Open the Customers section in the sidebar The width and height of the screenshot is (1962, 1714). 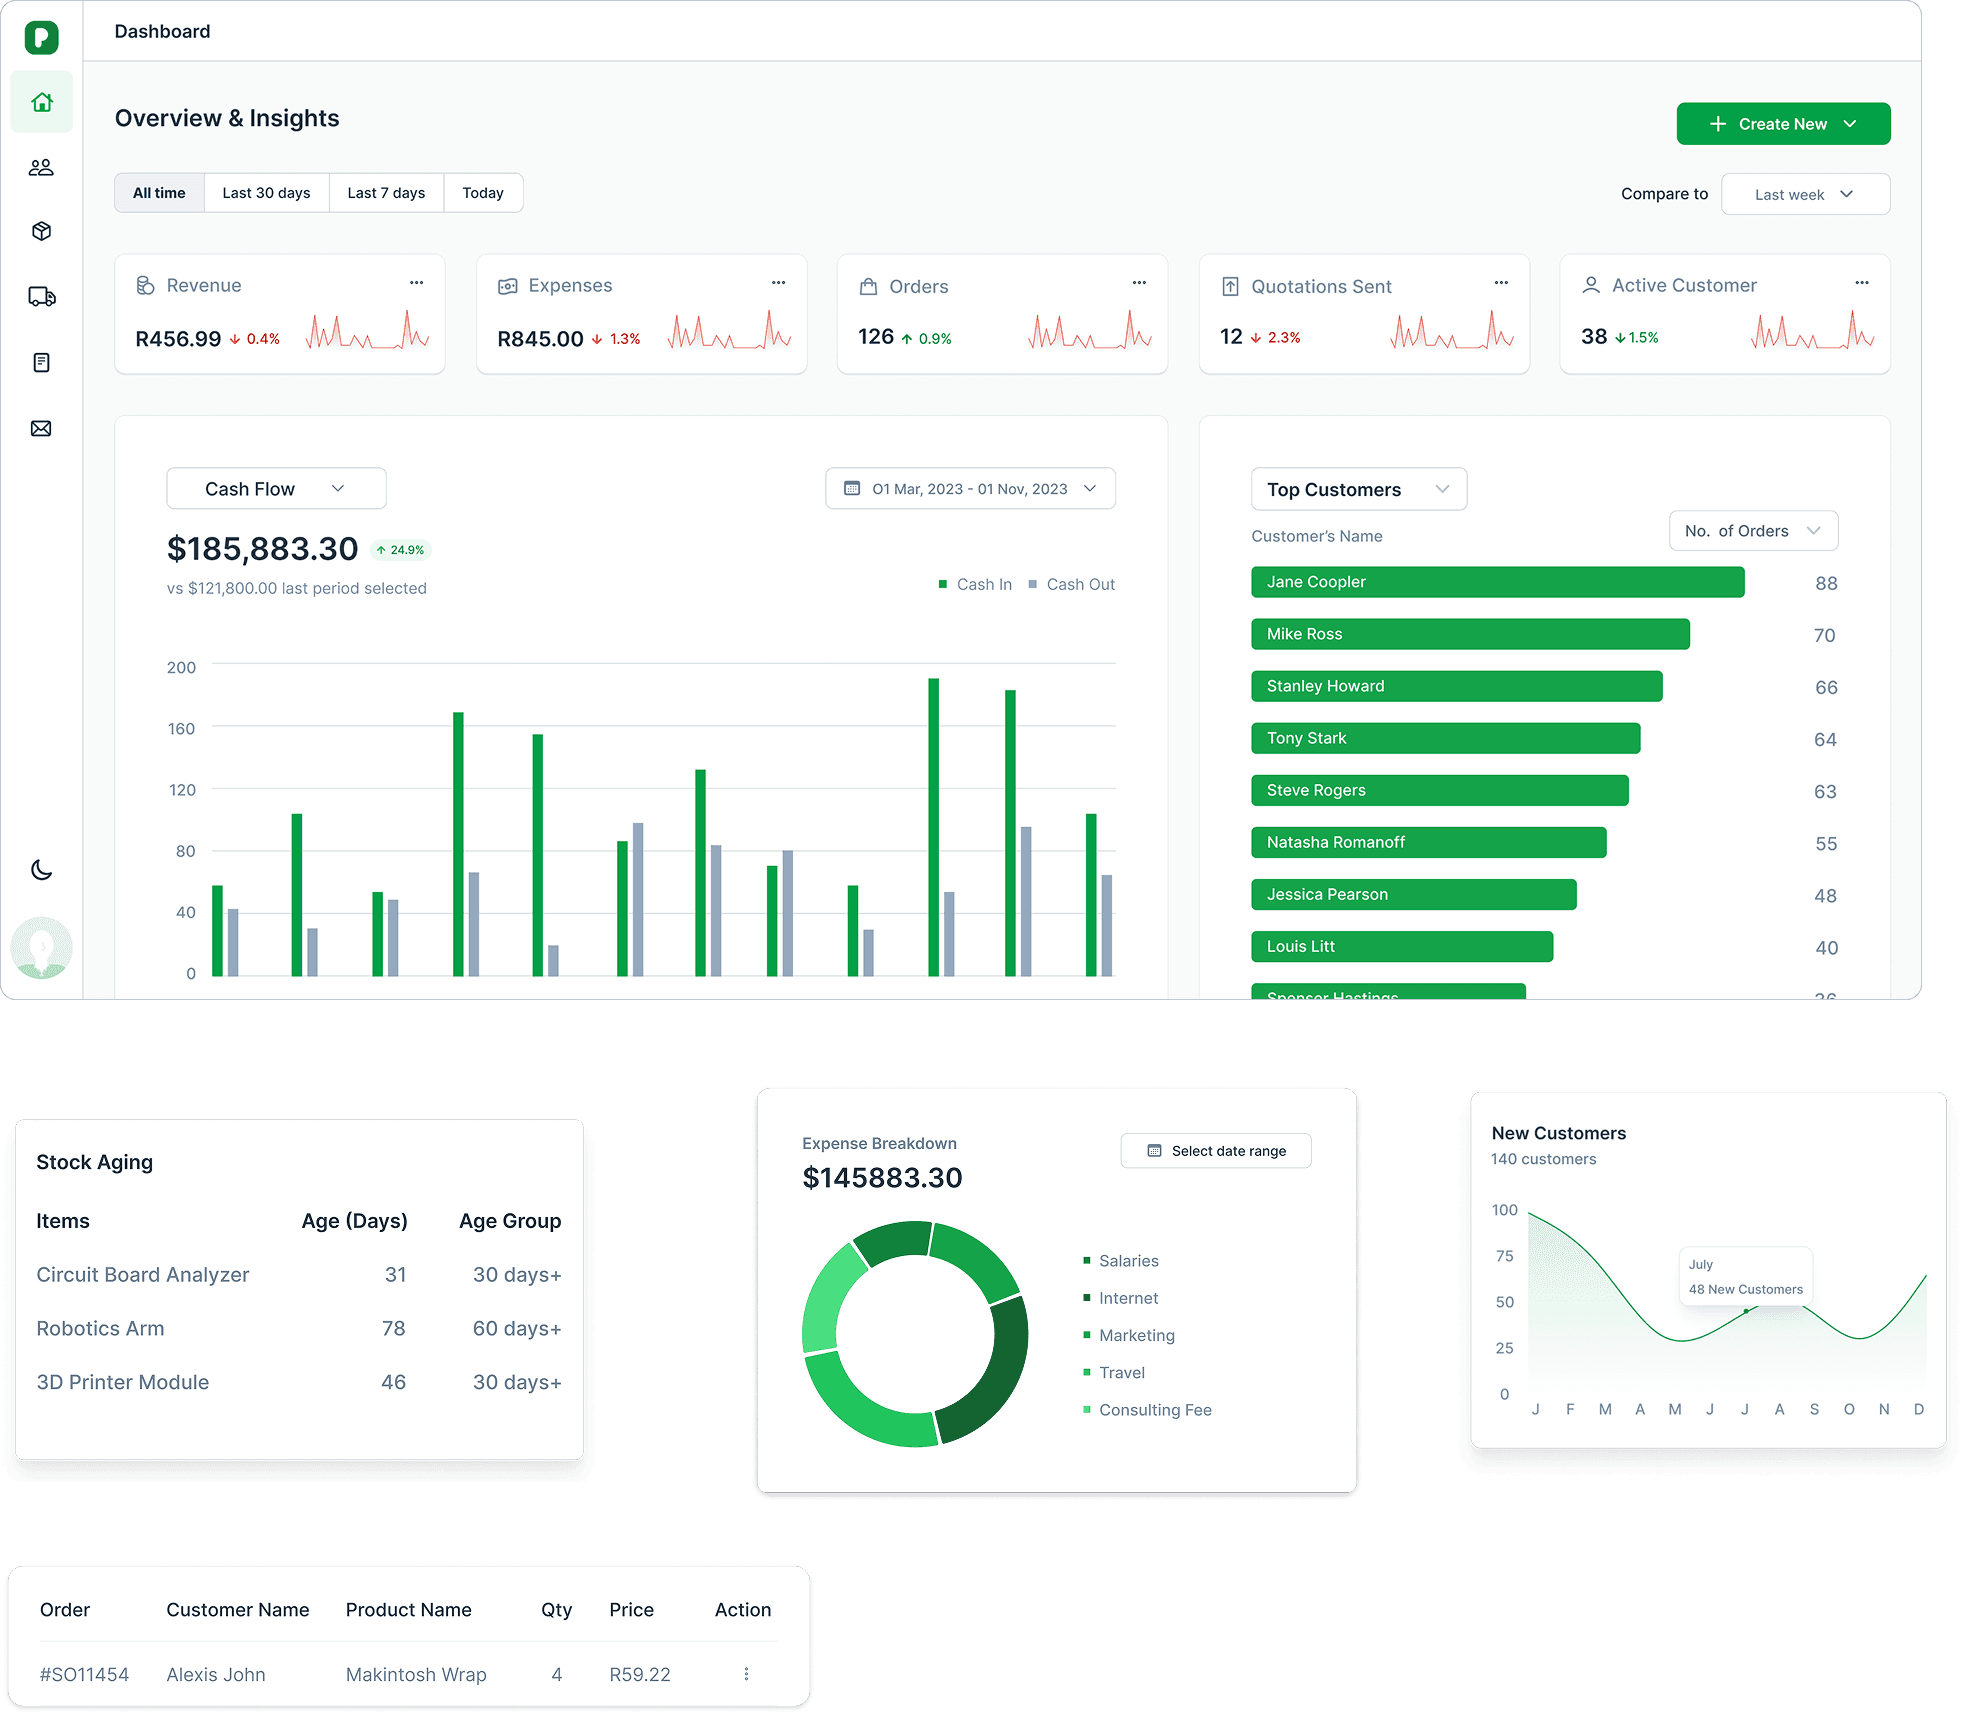click(41, 167)
